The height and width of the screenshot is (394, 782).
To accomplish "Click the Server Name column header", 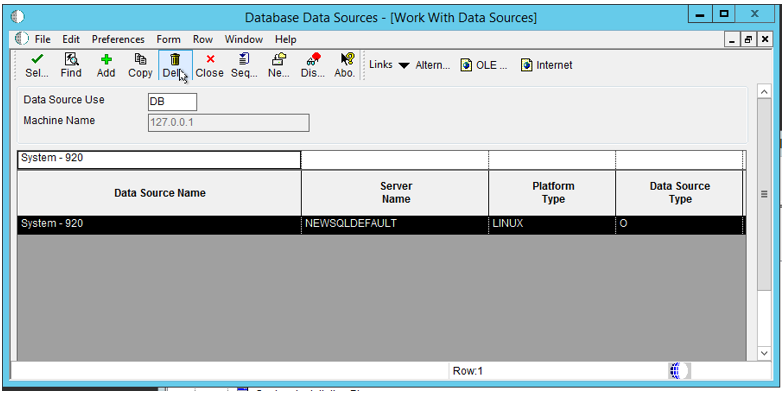I will pyautogui.click(x=395, y=193).
